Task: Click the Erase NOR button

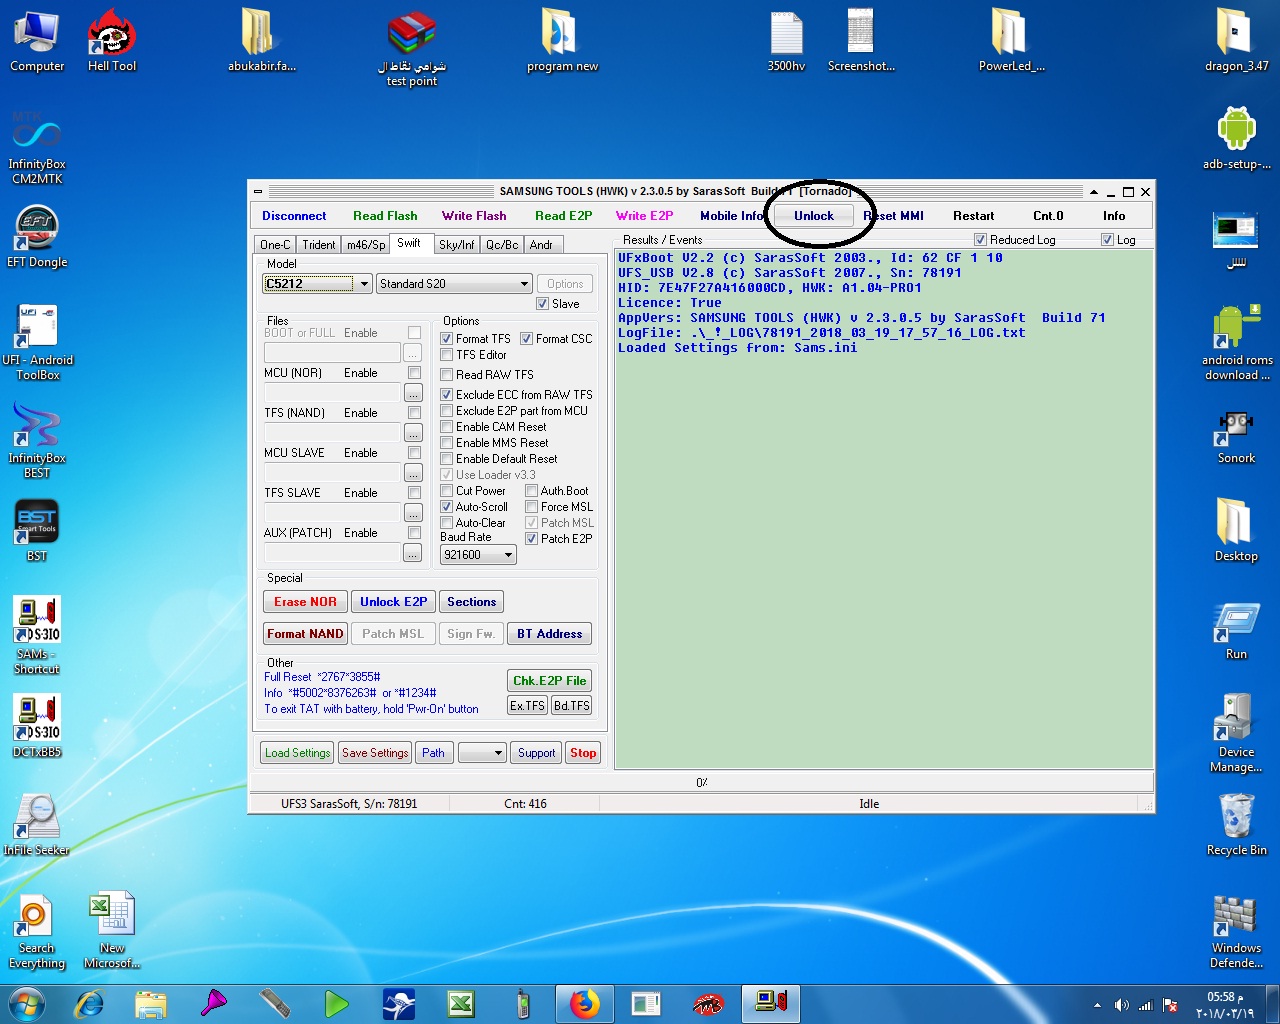Action: tap(305, 602)
